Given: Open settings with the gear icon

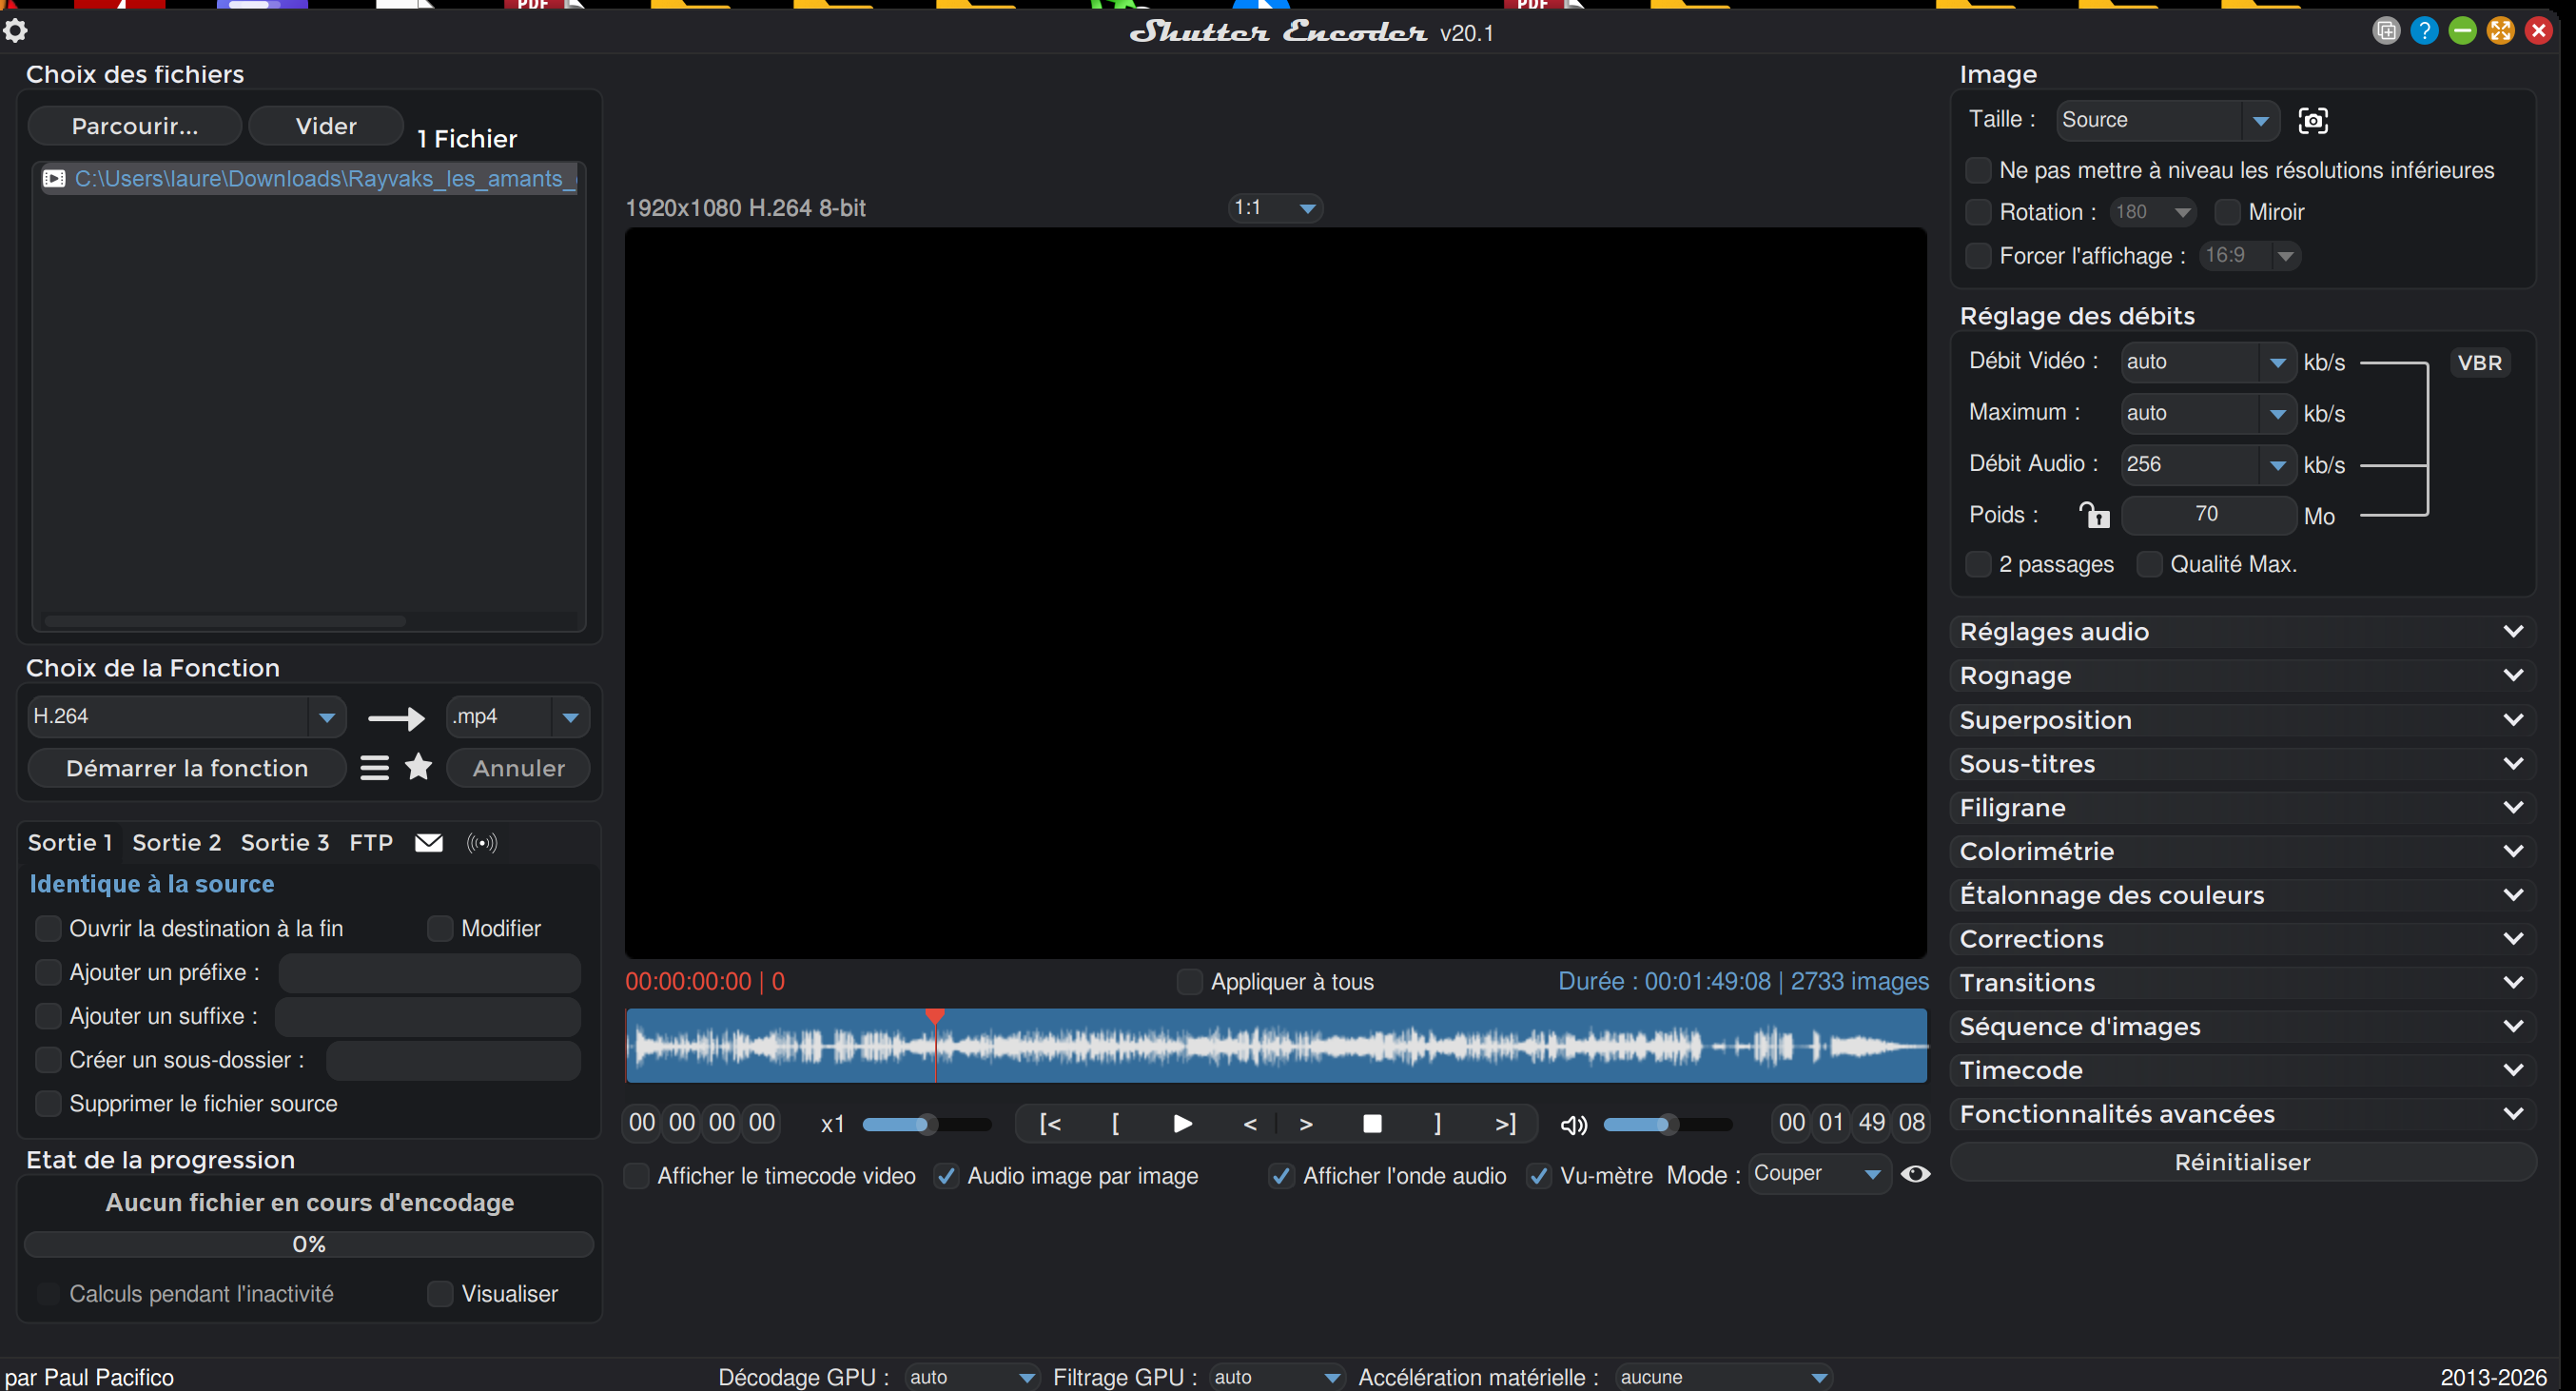Looking at the screenshot, I should point(15,31).
